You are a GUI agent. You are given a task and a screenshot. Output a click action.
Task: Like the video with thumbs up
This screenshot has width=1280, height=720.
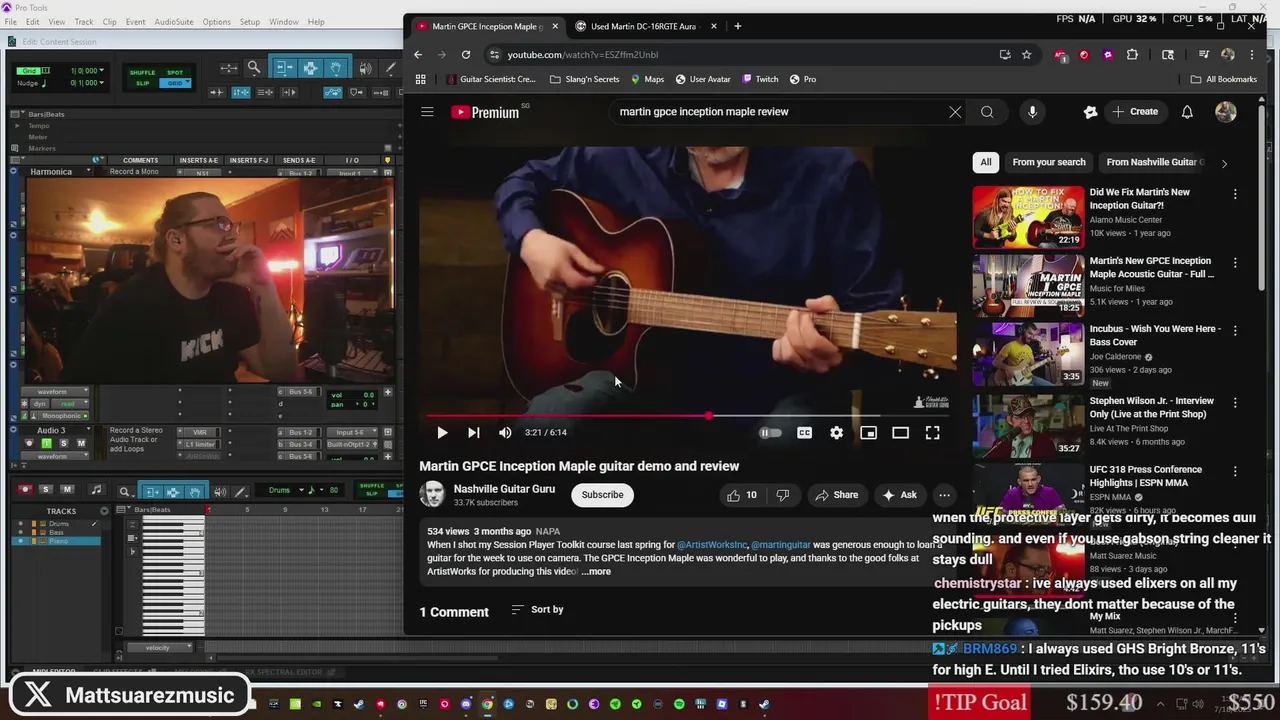[x=742, y=495]
